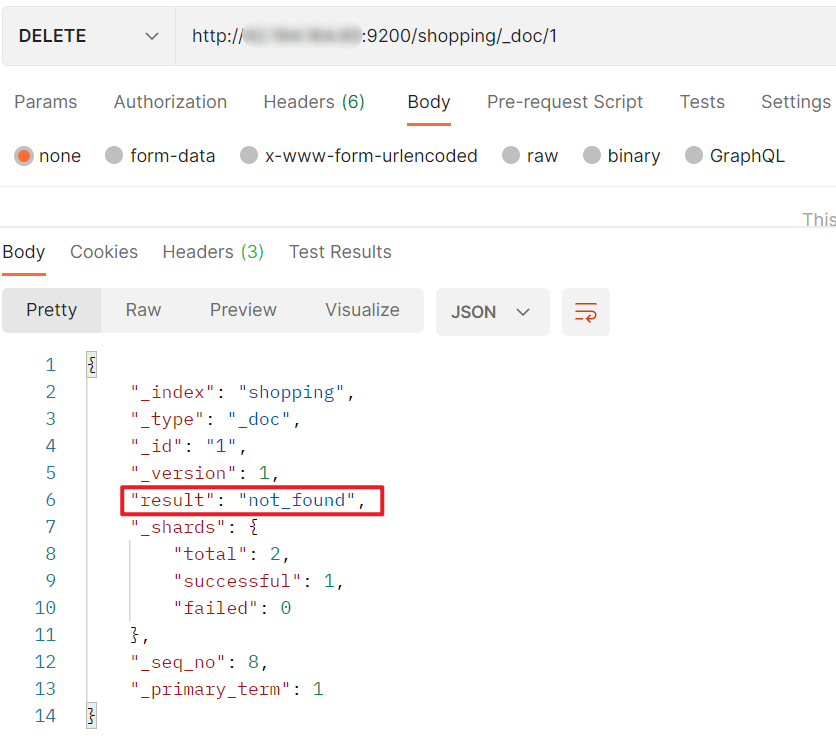View the response Headers (3) tab
The width and height of the screenshot is (836, 746).
(x=213, y=252)
